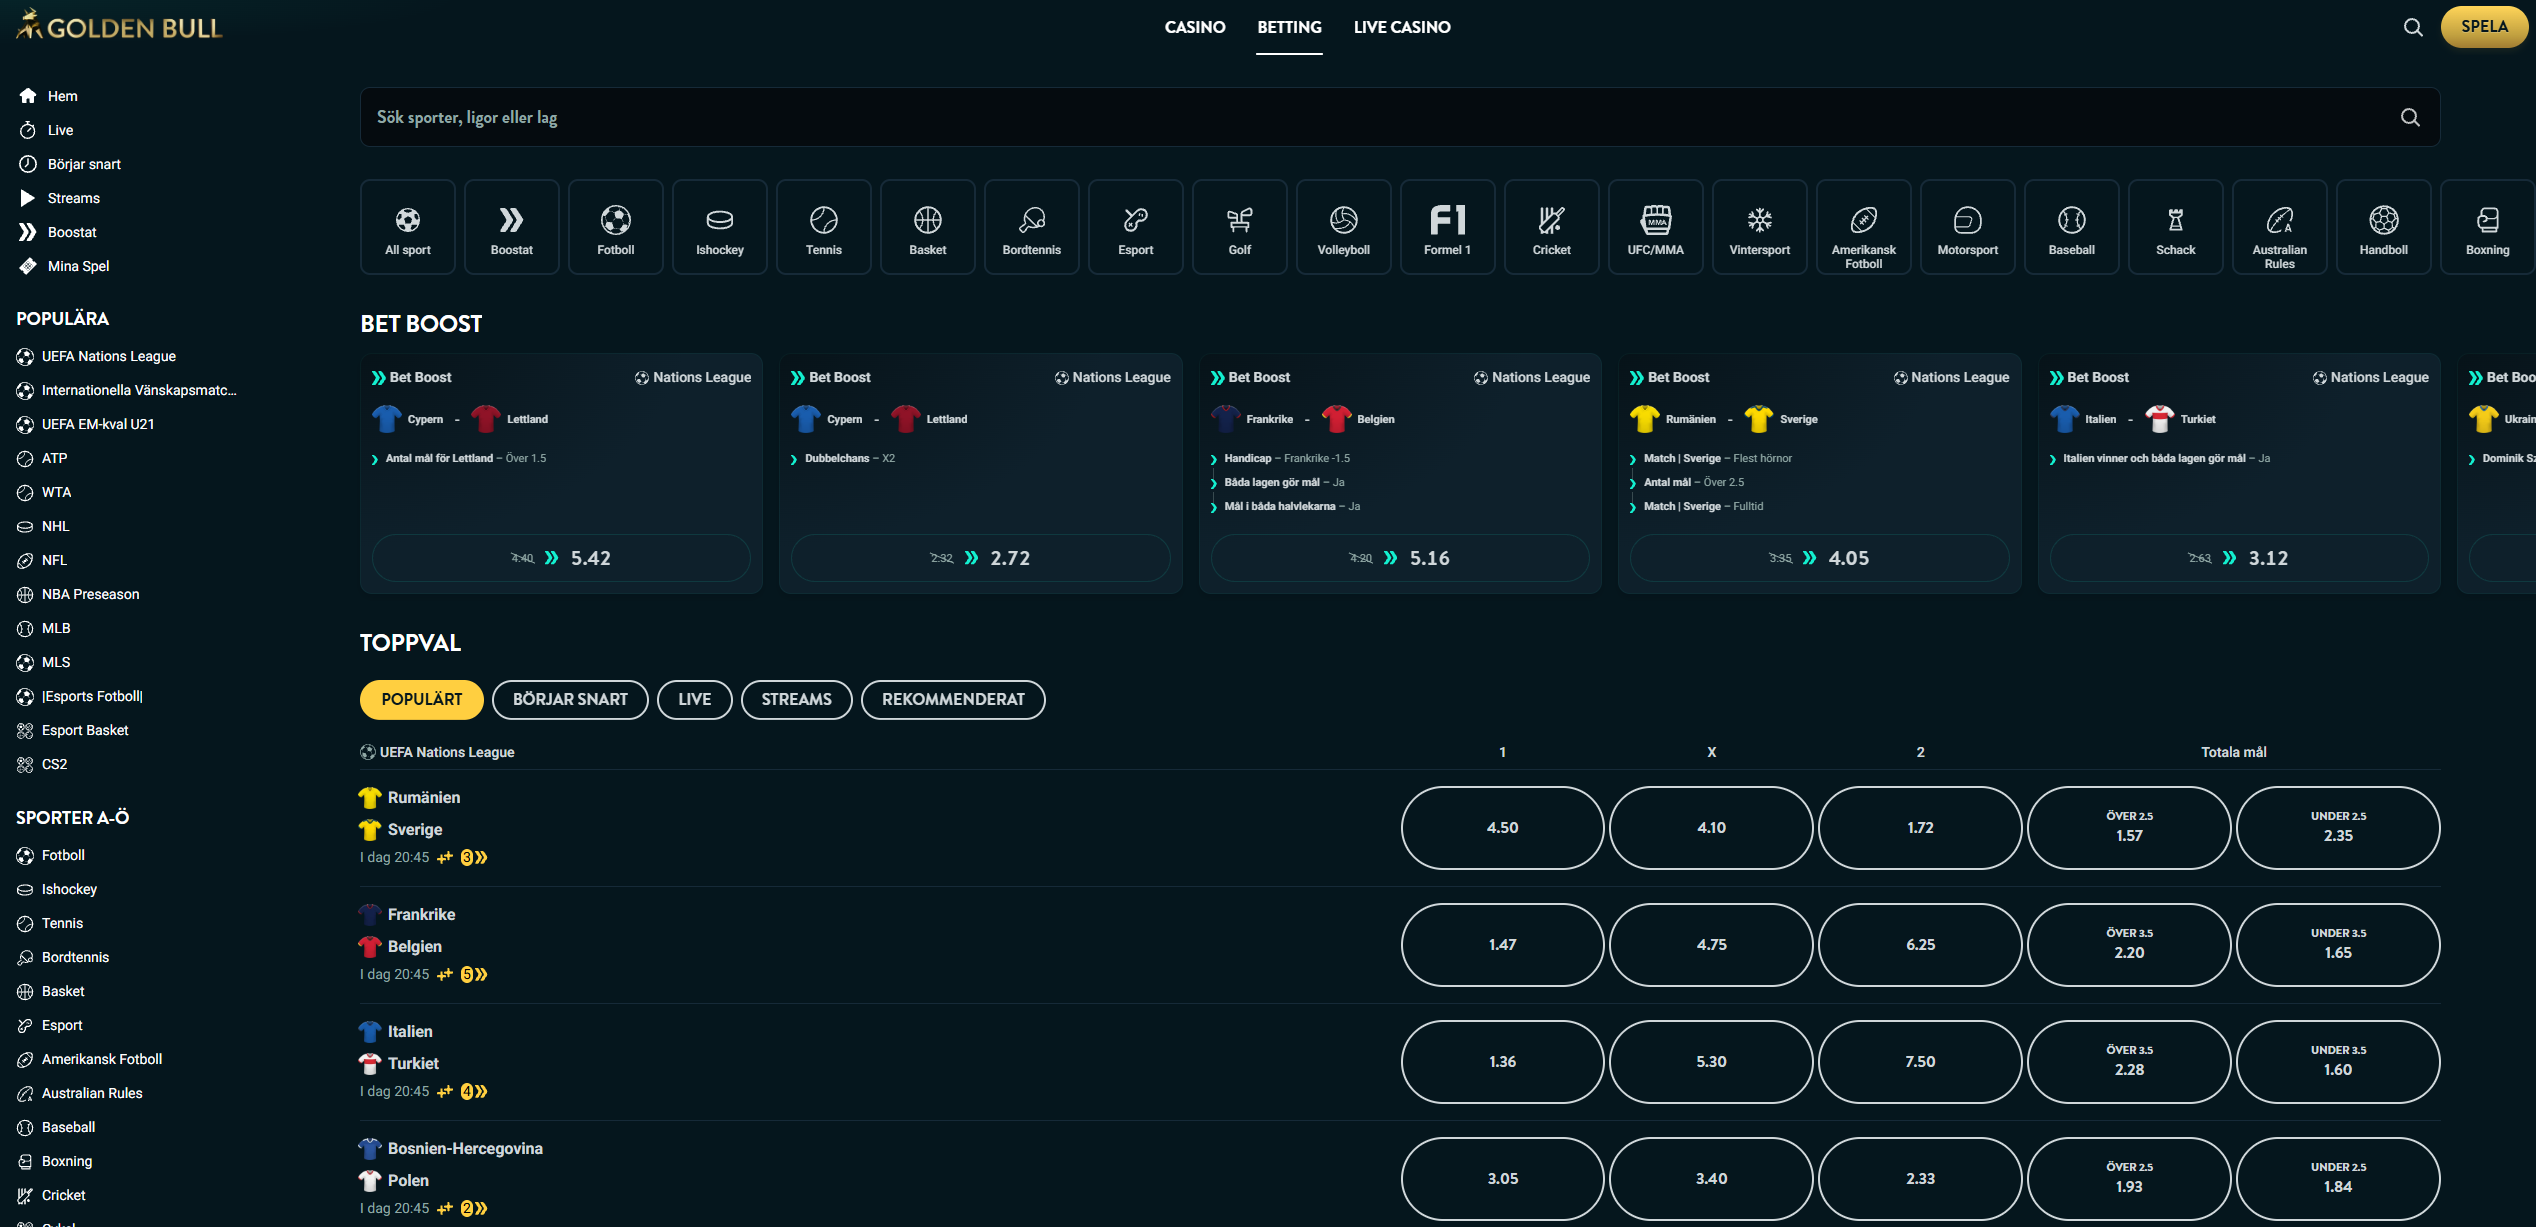This screenshot has width=2536, height=1227.
Task: Open UEFA Nations League popular link
Action: 97,356
